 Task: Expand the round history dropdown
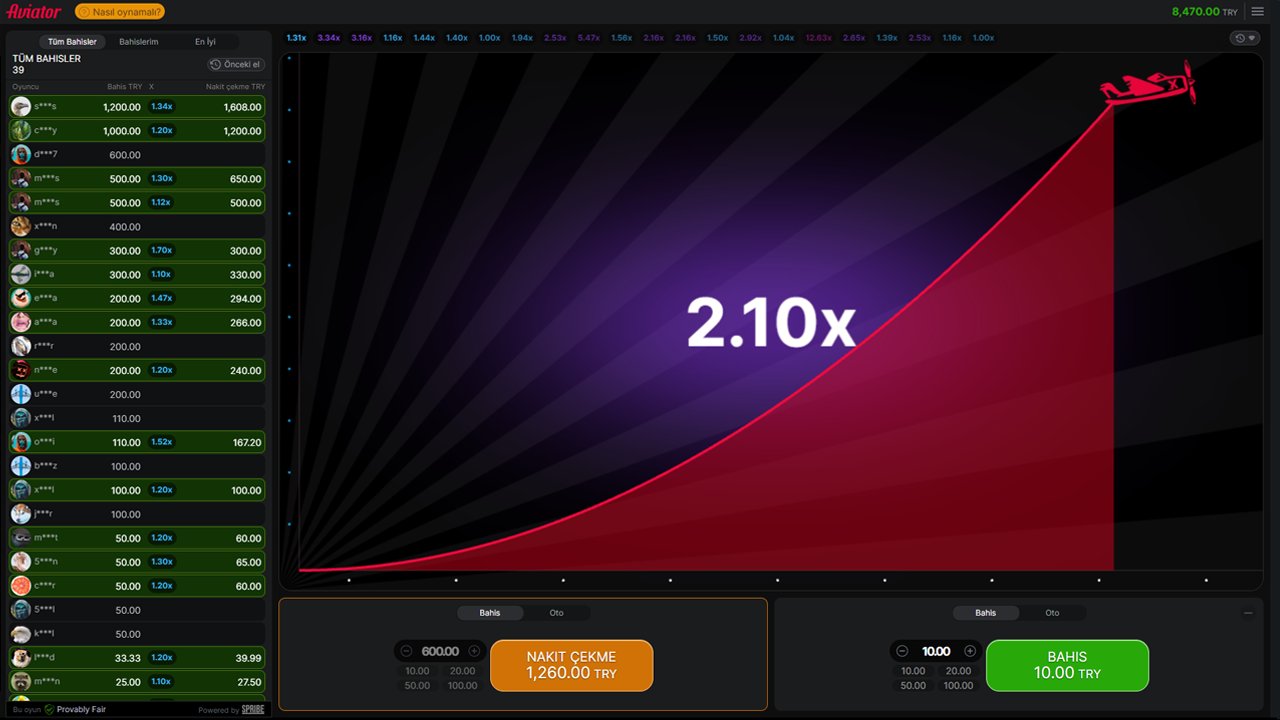tap(1245, 38)
